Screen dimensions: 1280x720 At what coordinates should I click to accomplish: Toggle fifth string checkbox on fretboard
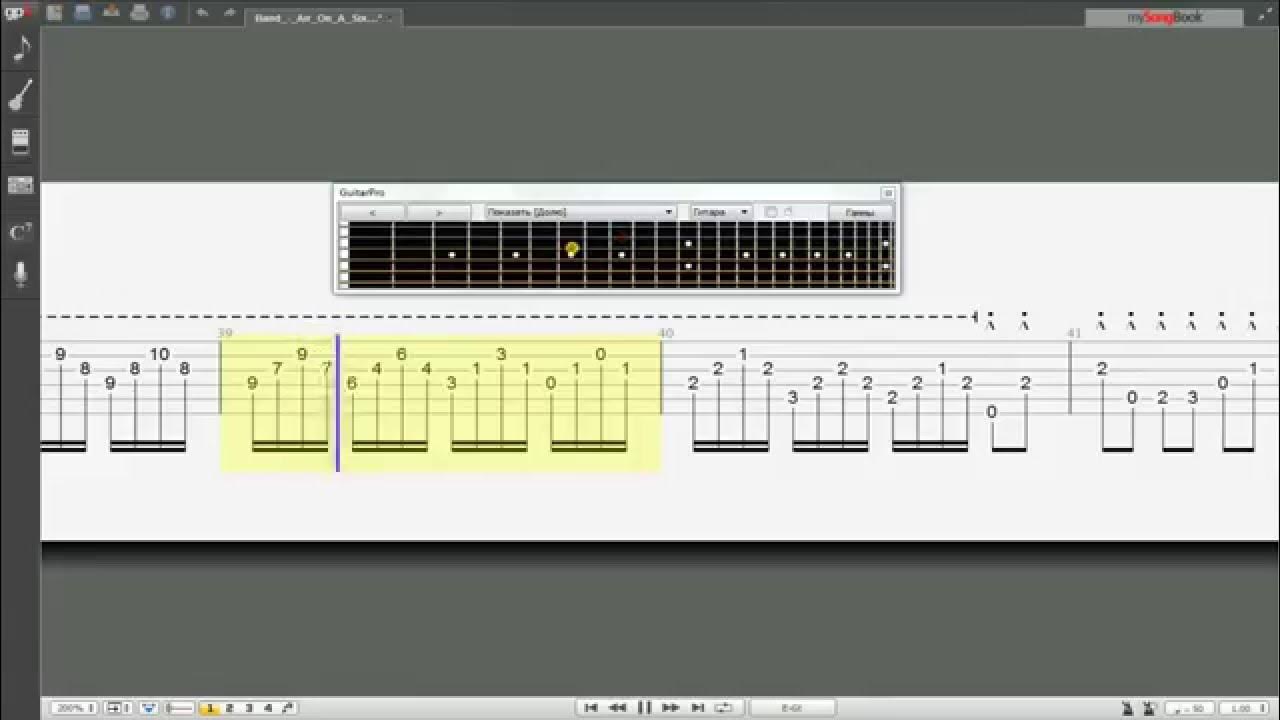pyautogui.click(x=344, y=277)
